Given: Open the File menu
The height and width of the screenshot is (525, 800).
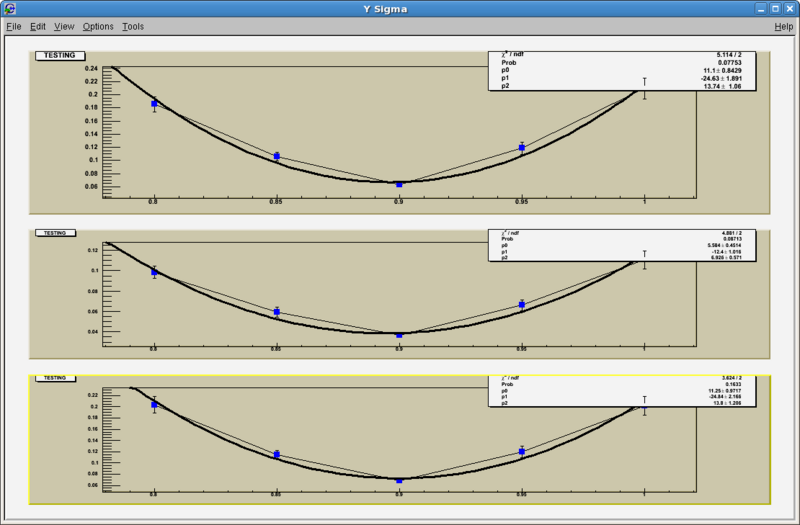Looking at the screenshot, I should 13,27.
